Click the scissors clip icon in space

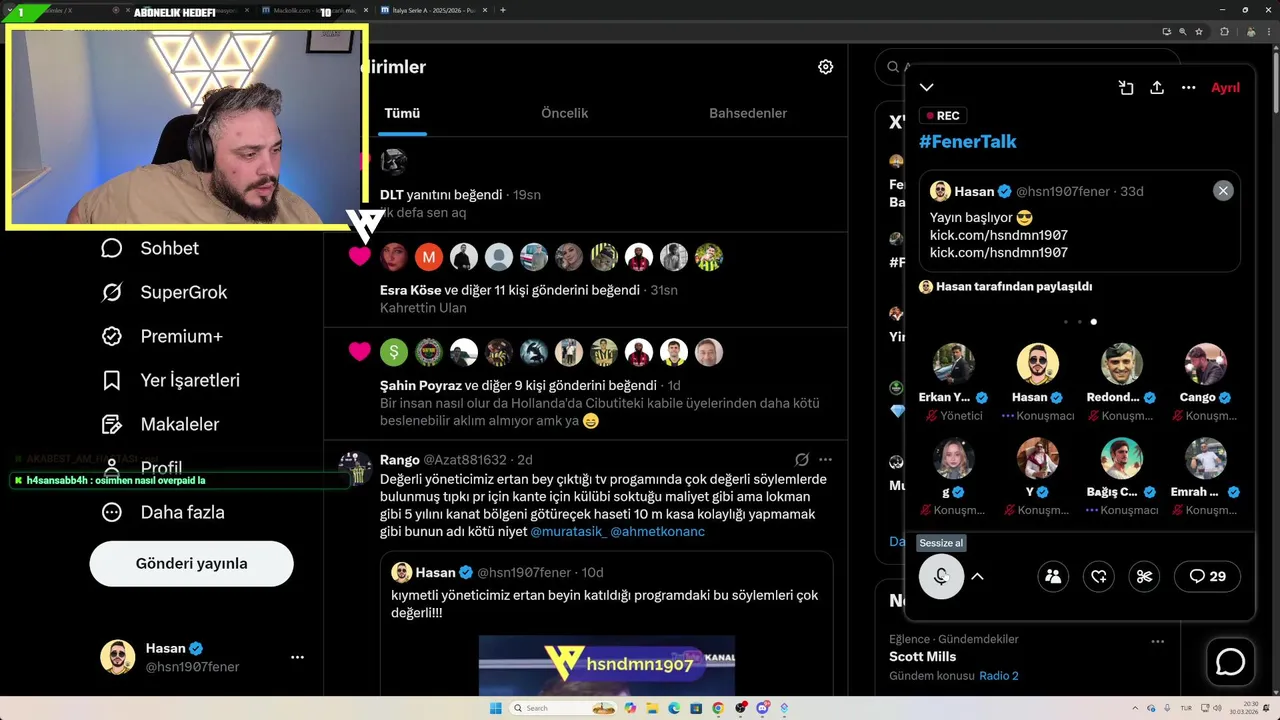(1145, 576)
